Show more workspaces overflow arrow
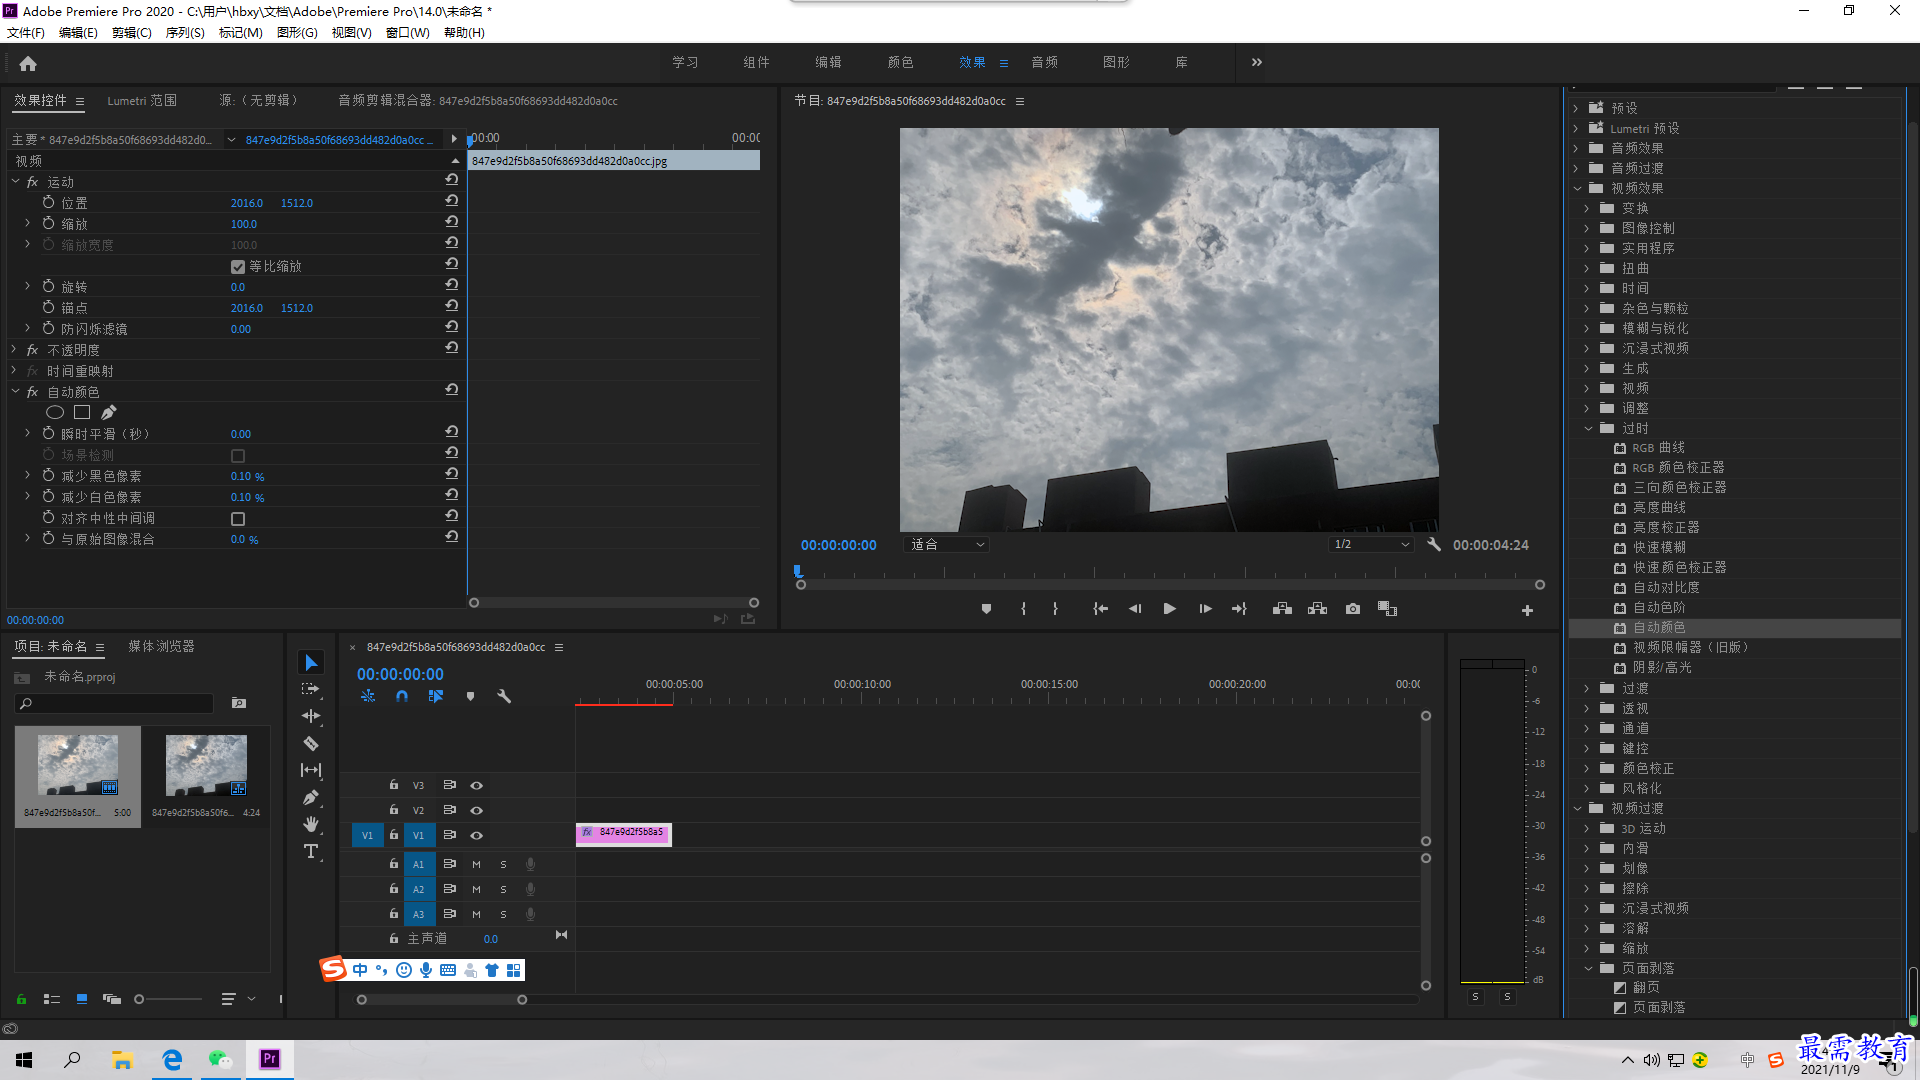 point(1257,62)
